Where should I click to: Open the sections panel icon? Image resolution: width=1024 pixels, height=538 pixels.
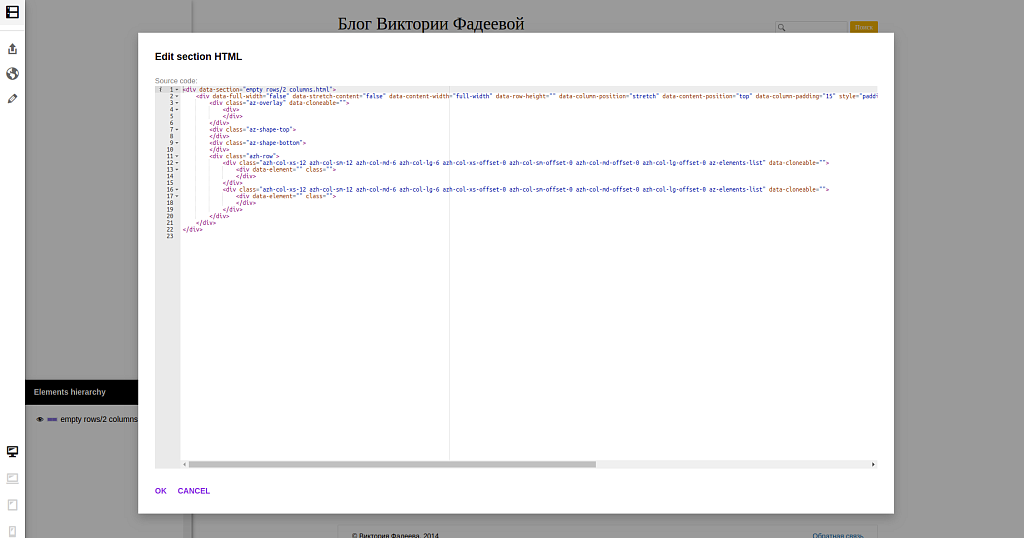12,11
